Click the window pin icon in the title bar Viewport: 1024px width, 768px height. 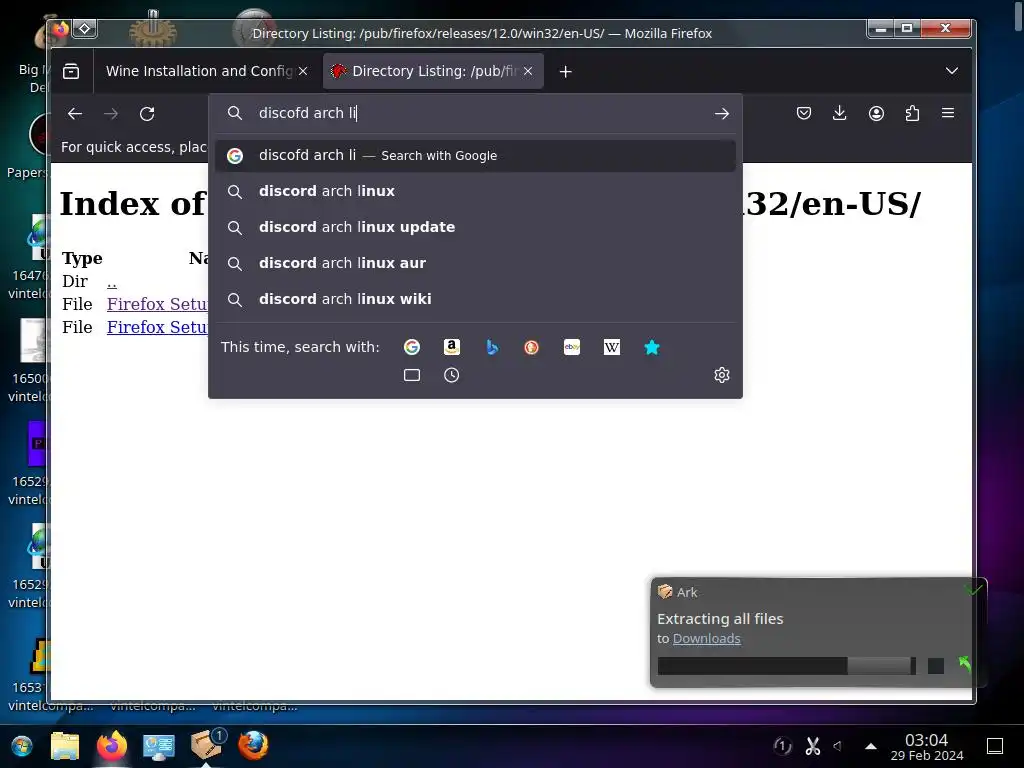point(85,28)
